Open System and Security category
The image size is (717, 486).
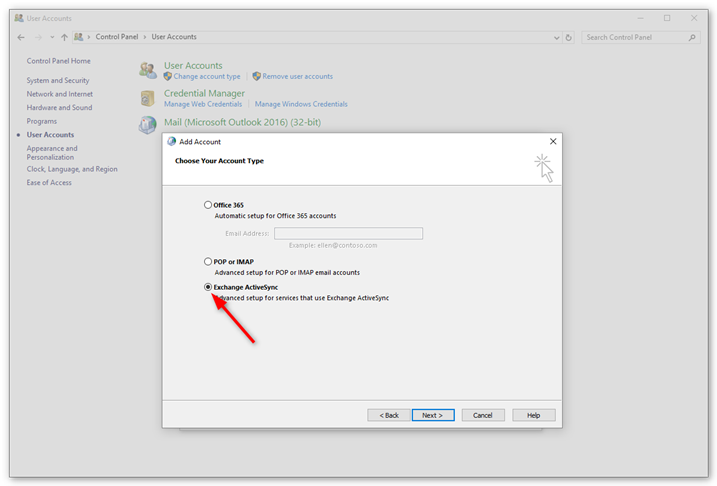[58, 80]
